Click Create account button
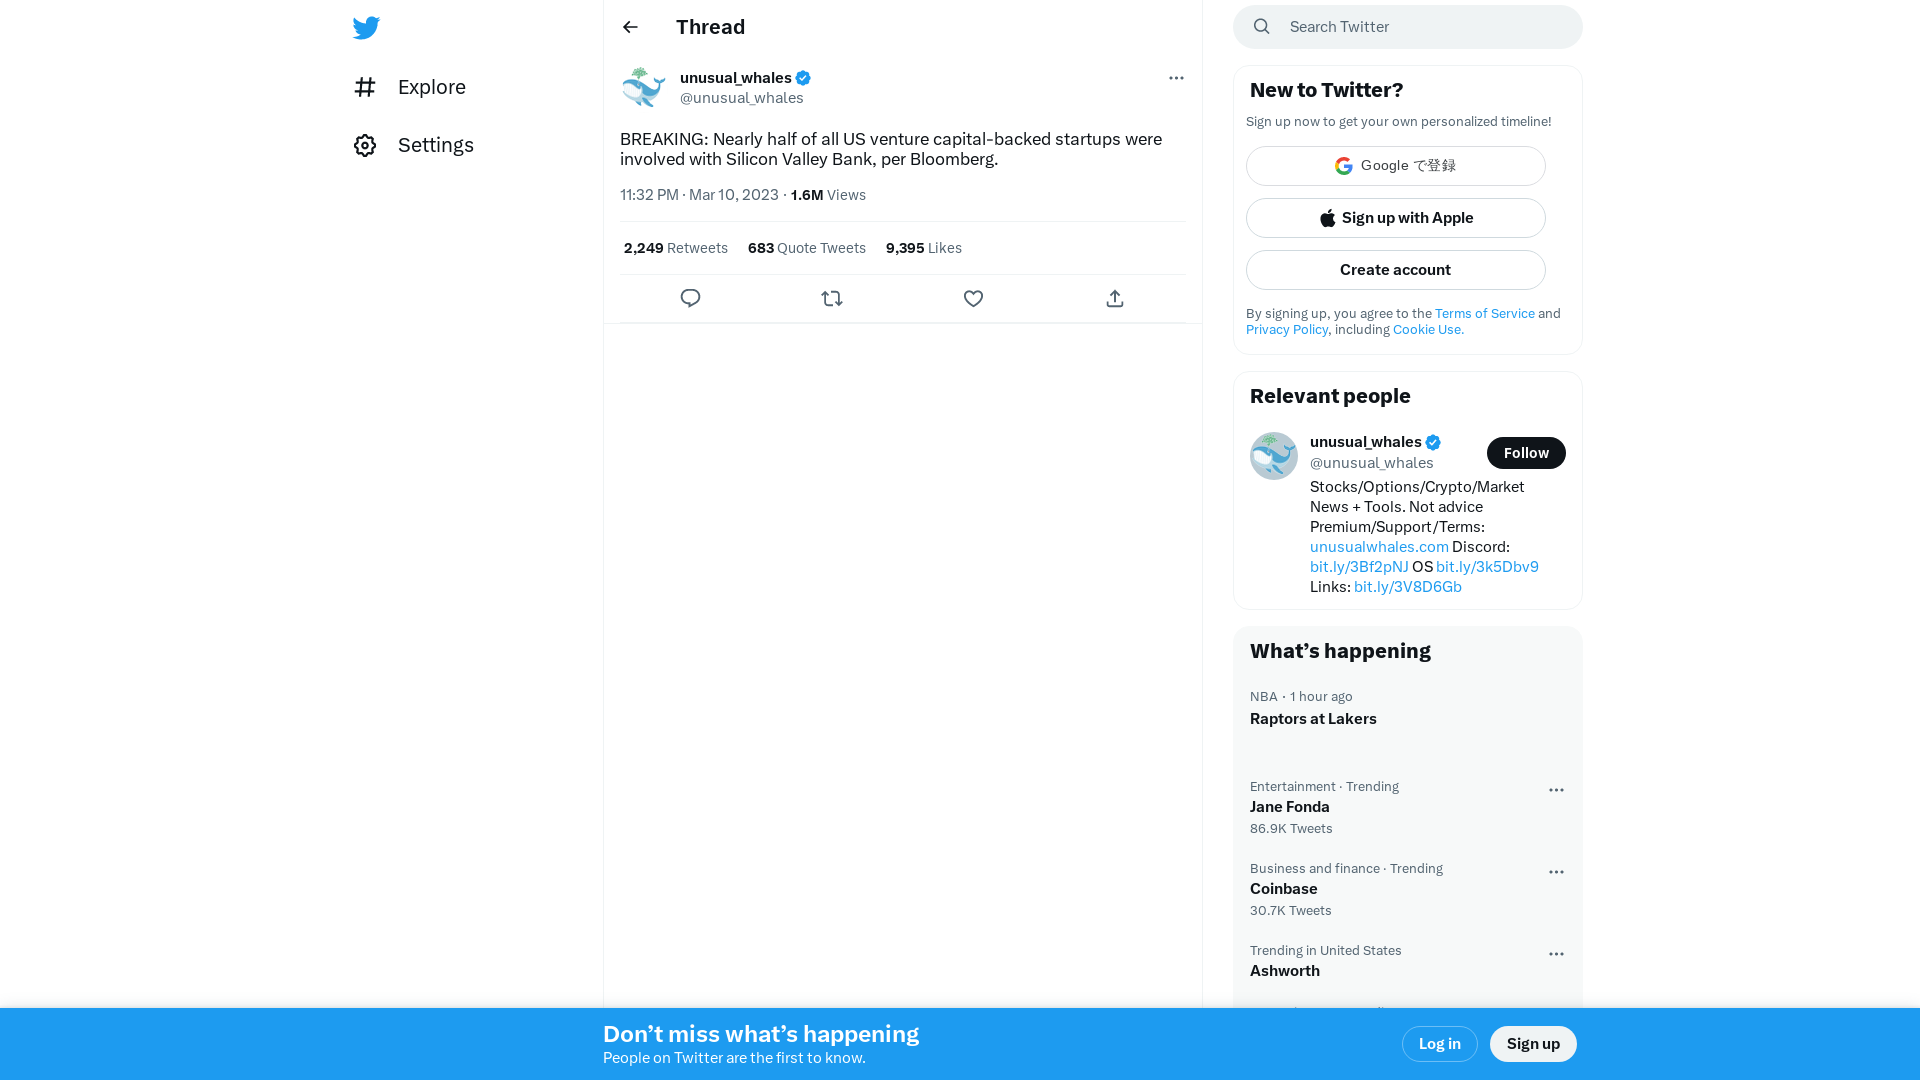Viewport: 1920px width, 1080px height. (x=1395, y=269)
